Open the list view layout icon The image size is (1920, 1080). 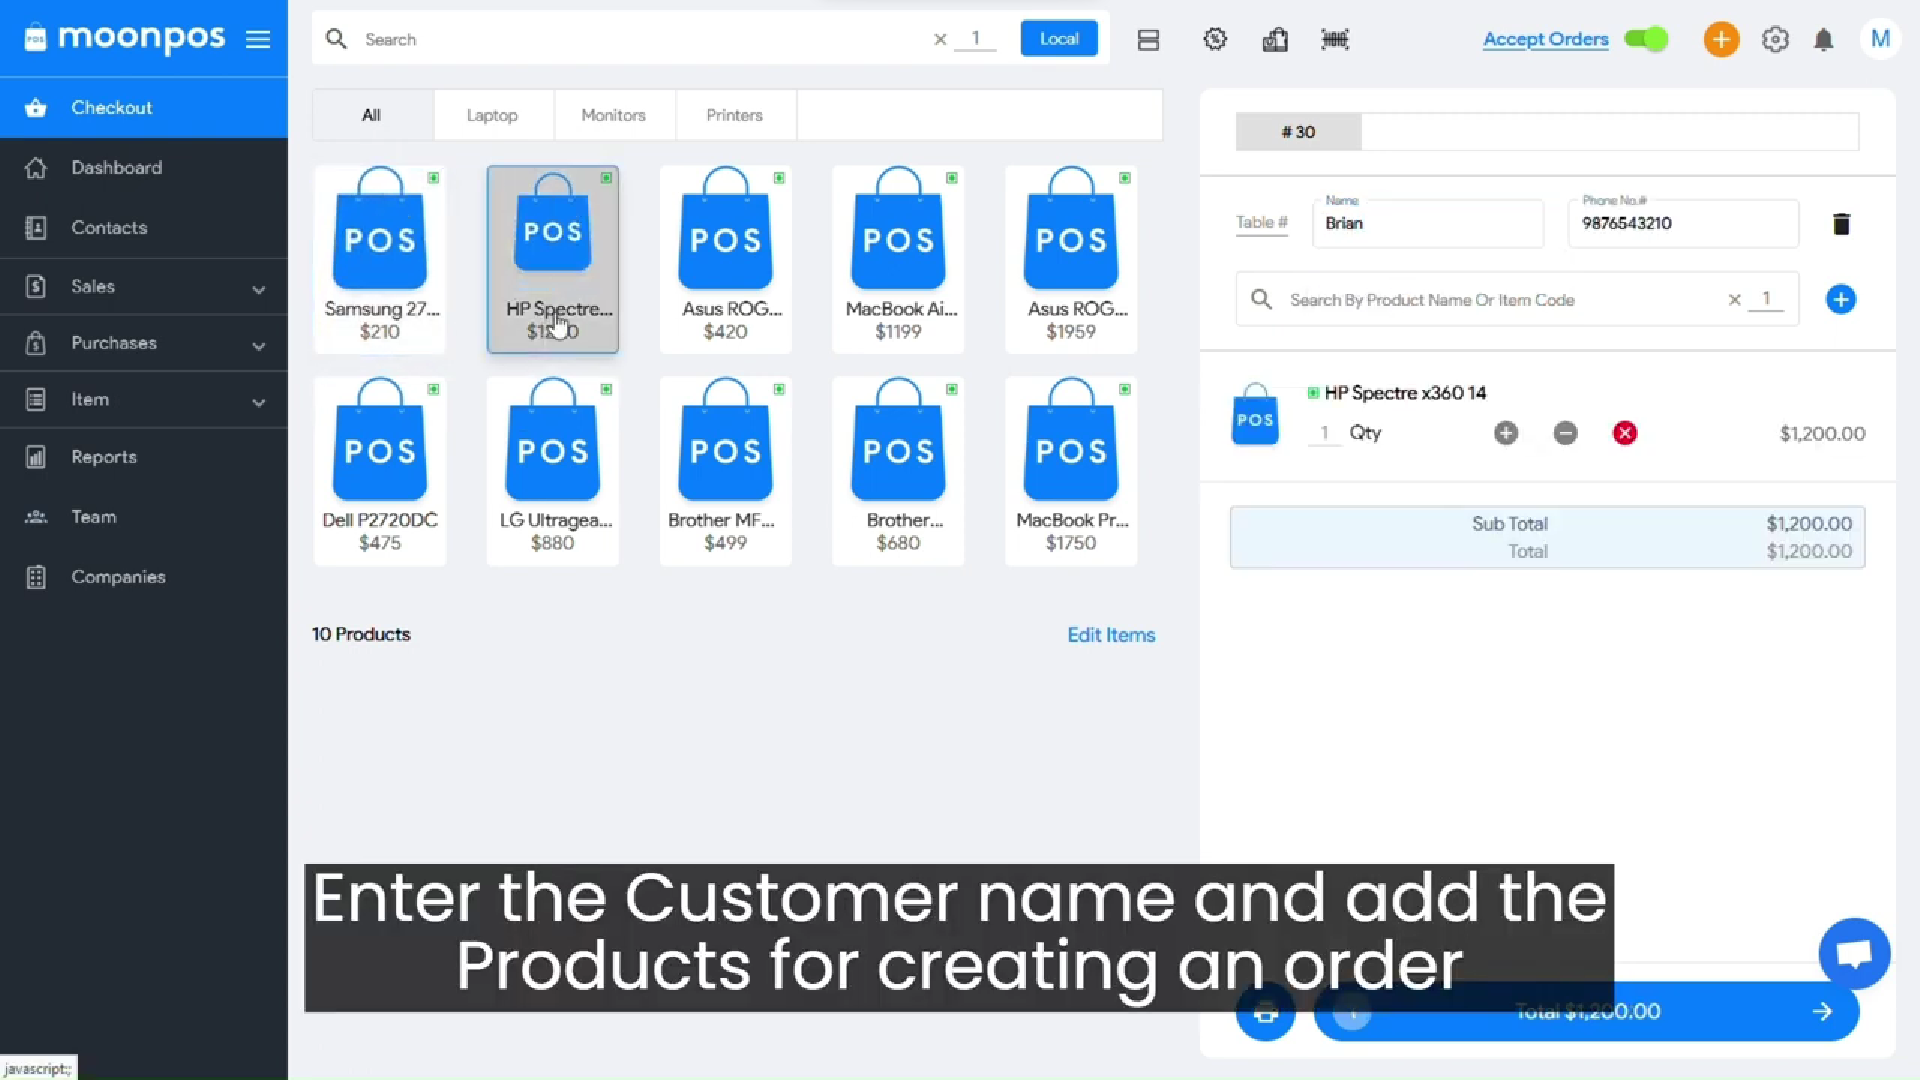point(1148,40)
